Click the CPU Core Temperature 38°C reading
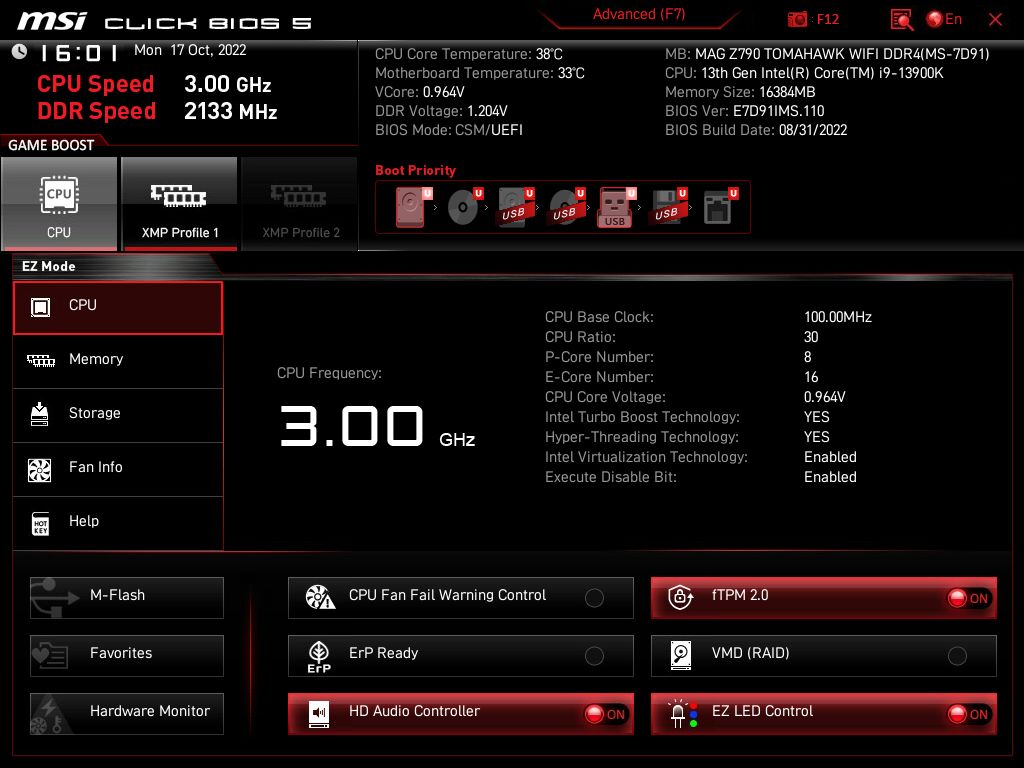 tap(469, 54)
